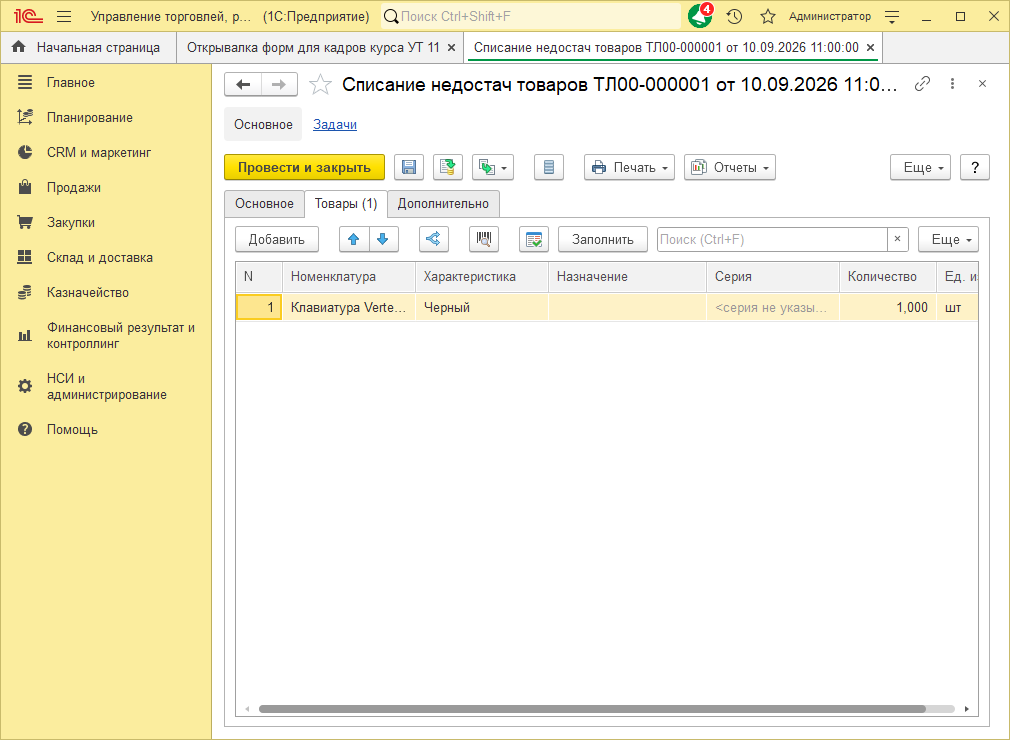Image resolution: width=1010 pixels, height=740 pixels.
Task: Select the Черный characteristic cell
Action: [482, 307]
